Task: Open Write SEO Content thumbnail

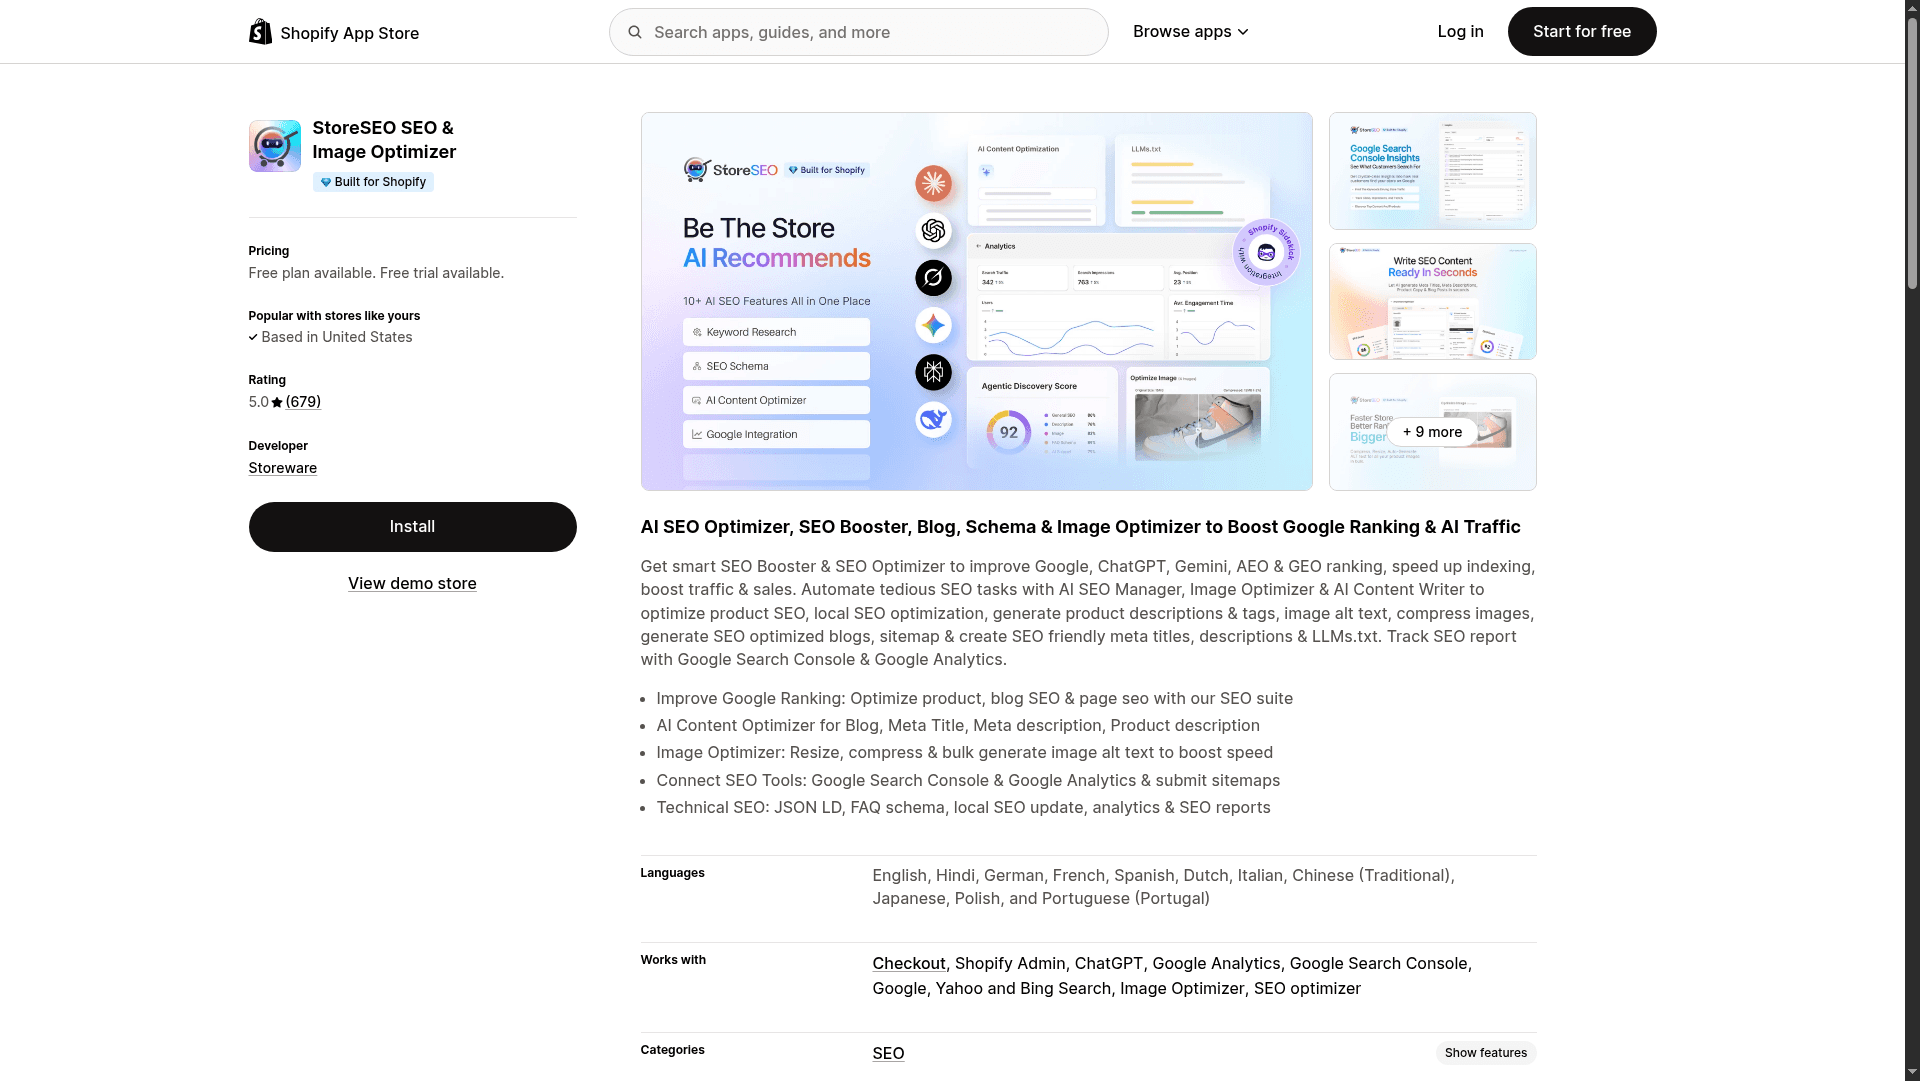Action: (1432, 301)
